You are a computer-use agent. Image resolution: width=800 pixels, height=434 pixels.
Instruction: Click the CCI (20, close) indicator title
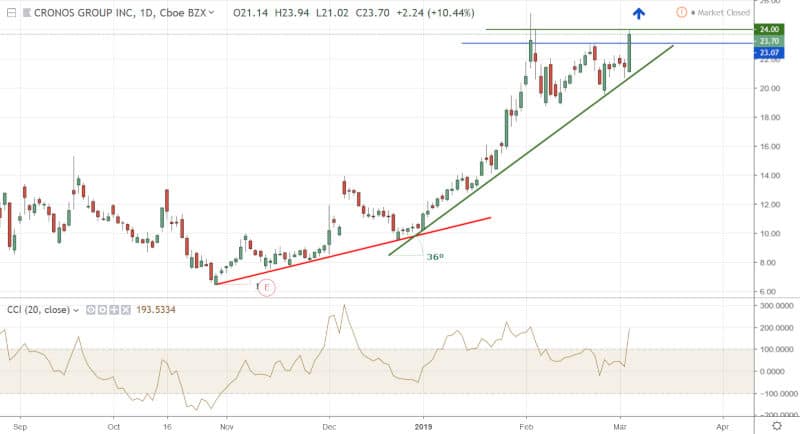(38, 310)
